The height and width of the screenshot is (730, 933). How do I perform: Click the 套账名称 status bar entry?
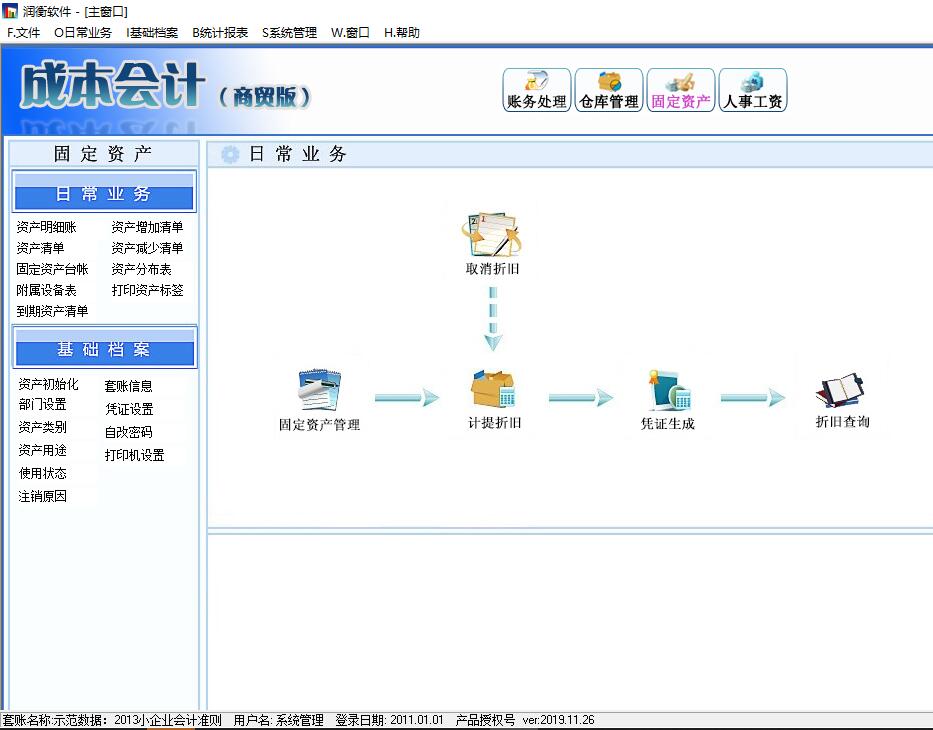tap(112, 720)
